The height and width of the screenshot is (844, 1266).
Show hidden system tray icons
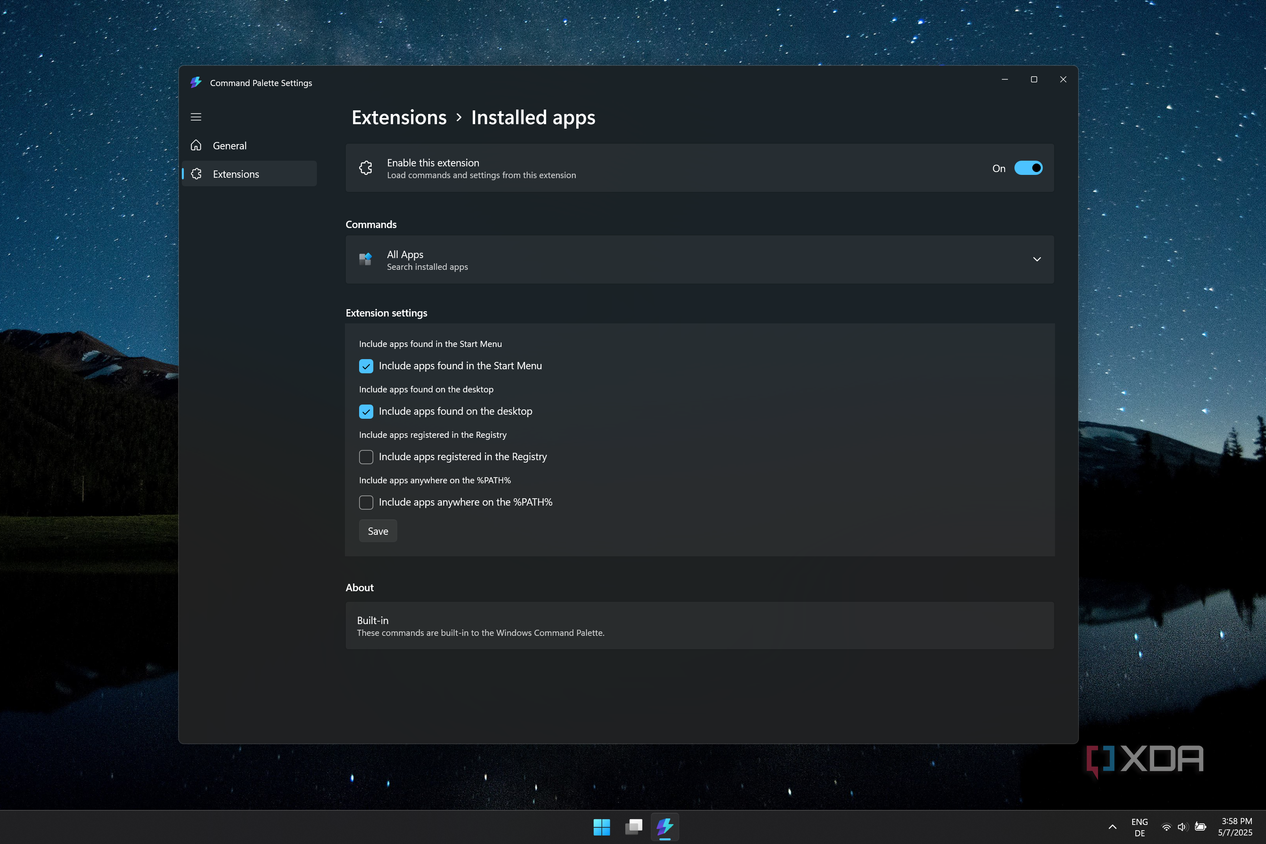pyautogui.click(x=1112, y=827)
